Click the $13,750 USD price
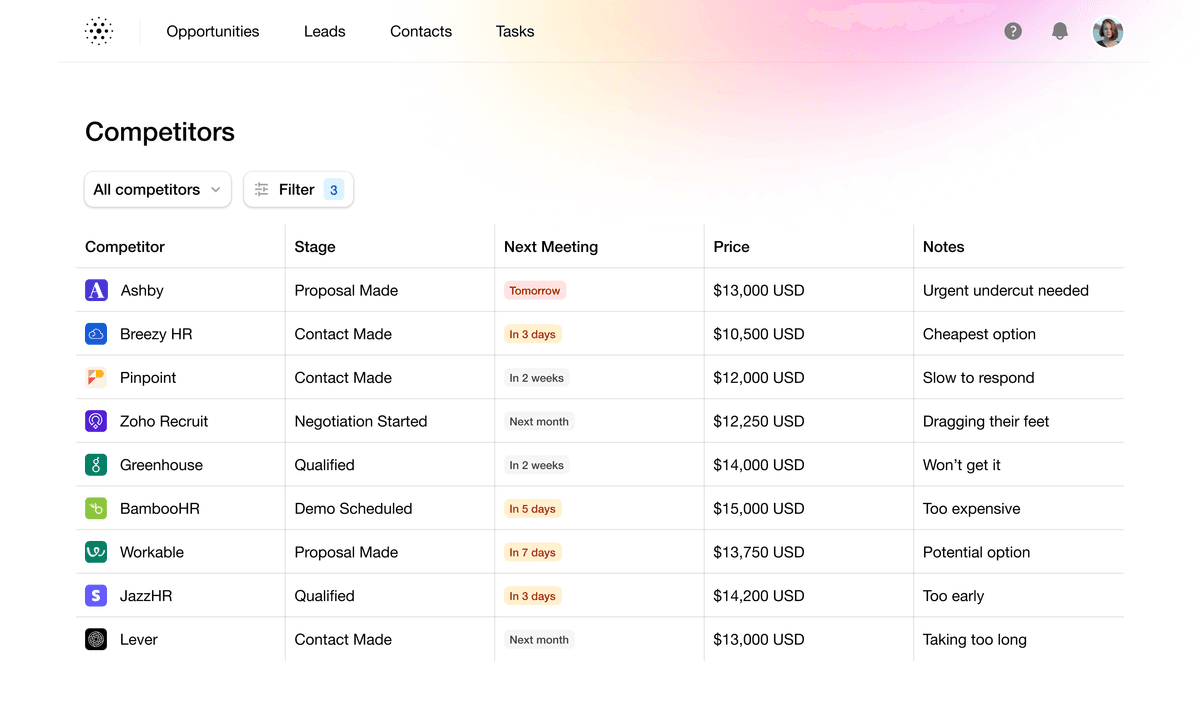Image resolution: width=1200 pixels, height=709 pixels. pos(759,552)
